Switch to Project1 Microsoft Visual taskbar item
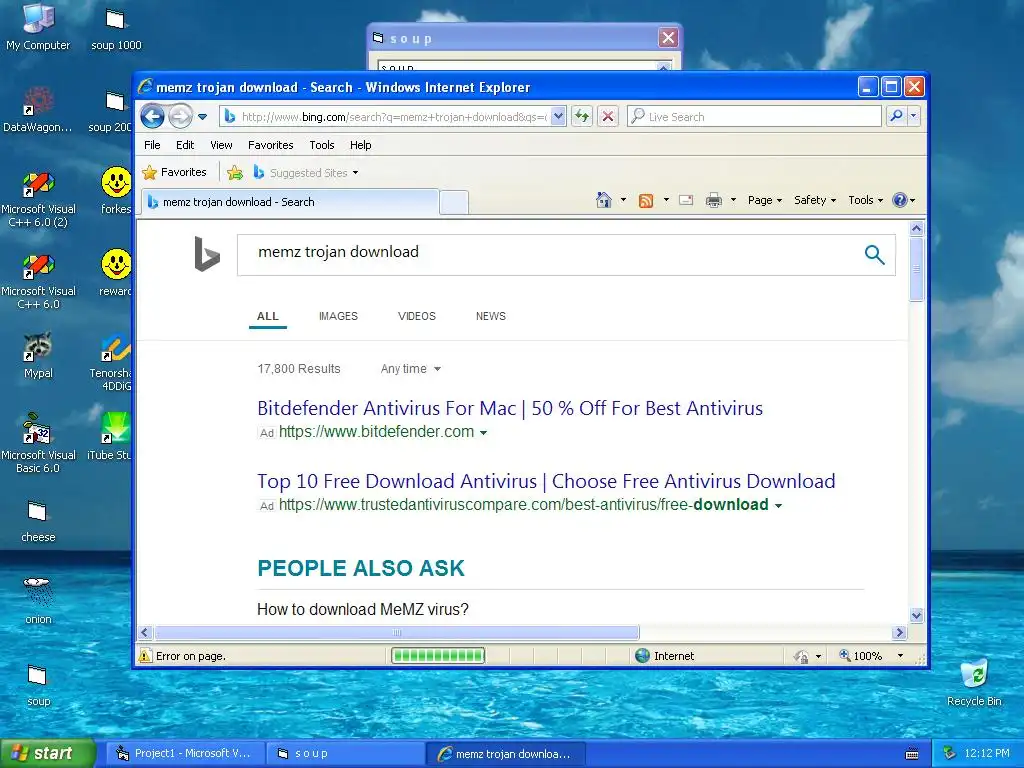Image resolution: width=1024 pixels, height=768 pixels. 185,754
